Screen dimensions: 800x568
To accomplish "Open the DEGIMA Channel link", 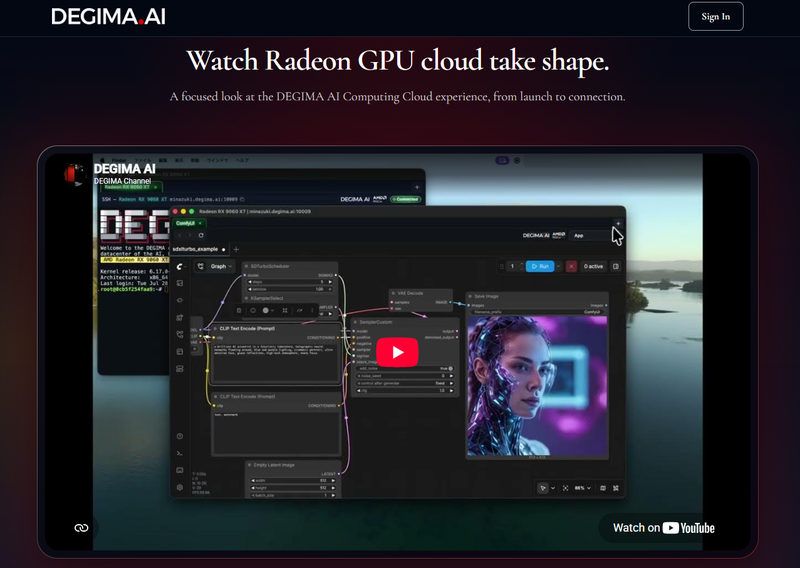I will point(122,181).
